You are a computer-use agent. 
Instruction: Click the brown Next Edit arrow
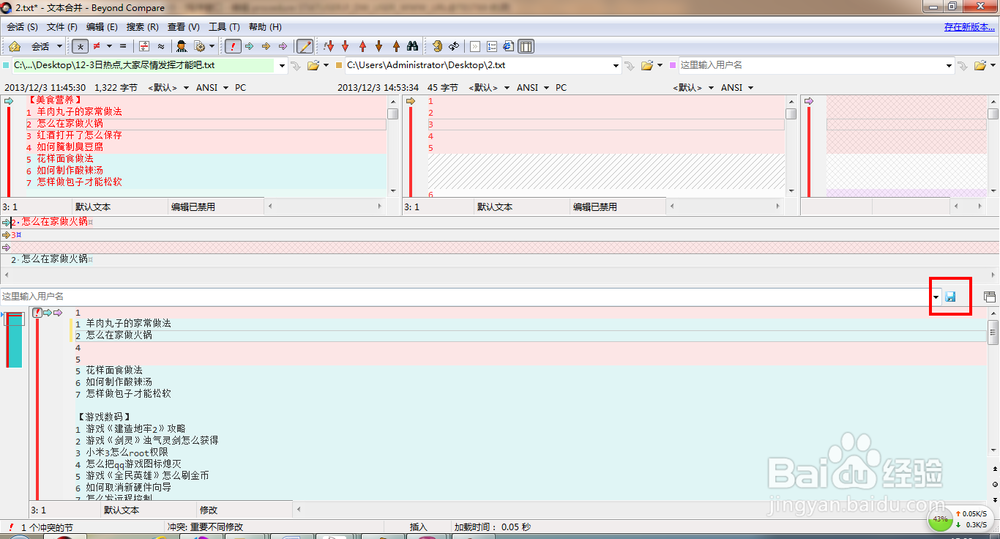click(379, 46)
